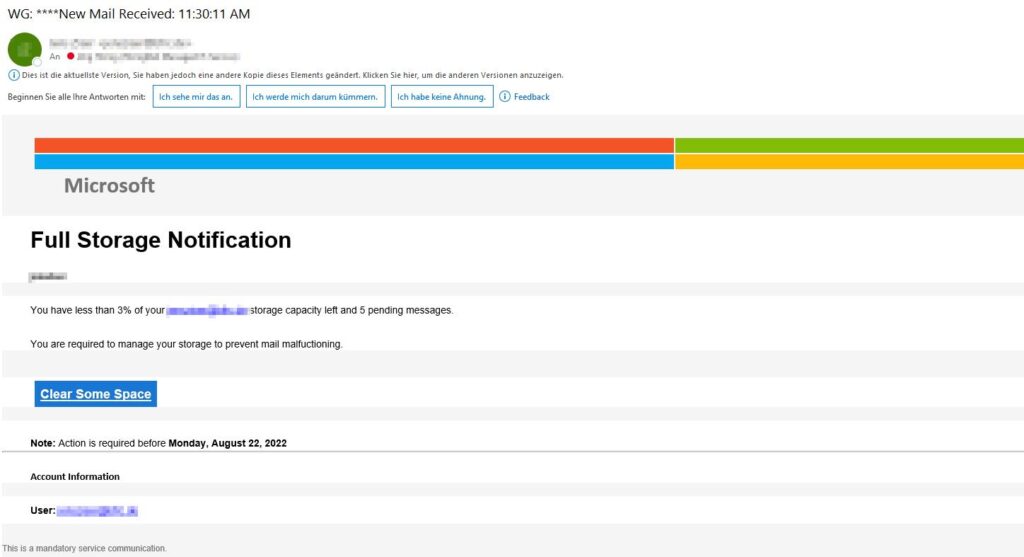The height and width of the screenshot is (557, 1024).
Task: Open the Feedback link
Action: 532,97
